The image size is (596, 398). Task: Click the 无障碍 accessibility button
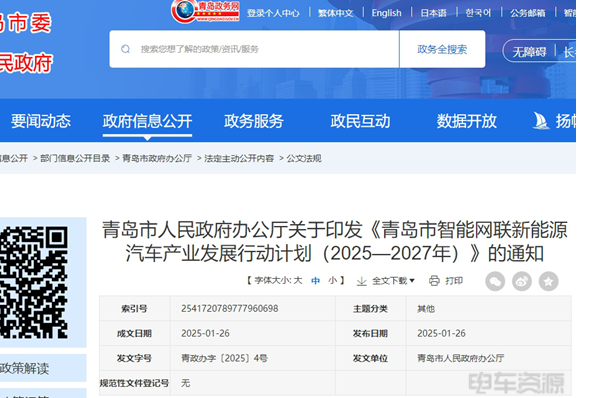tap(529, 52)
